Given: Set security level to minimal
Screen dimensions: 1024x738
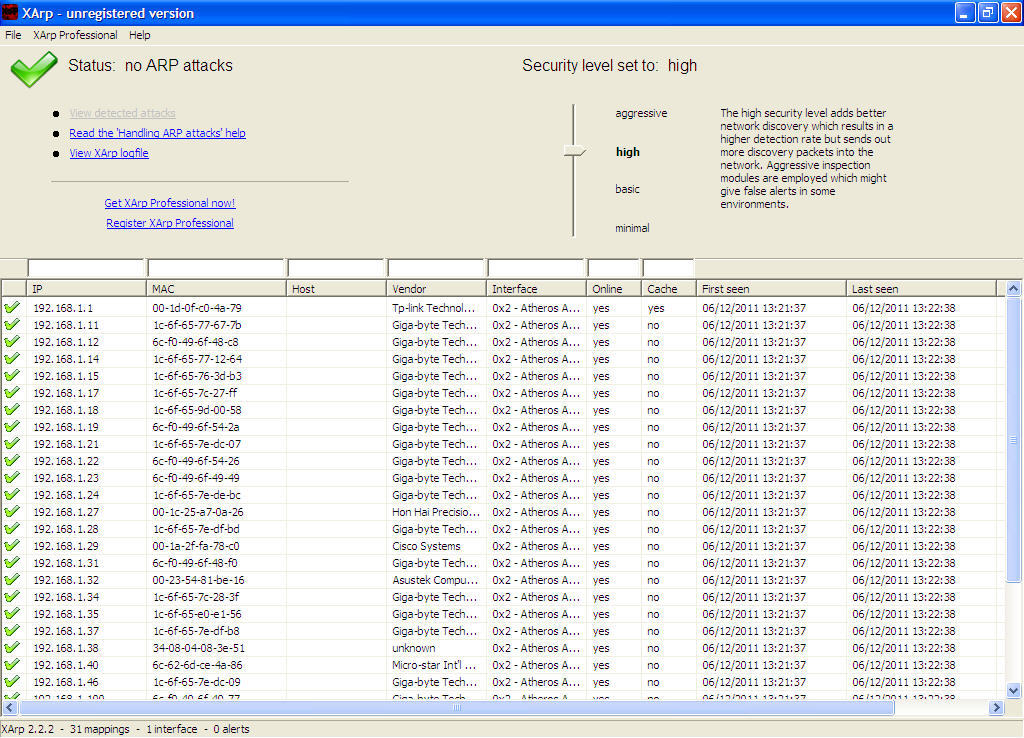Looking at the screenshot, I should (632, 228).
